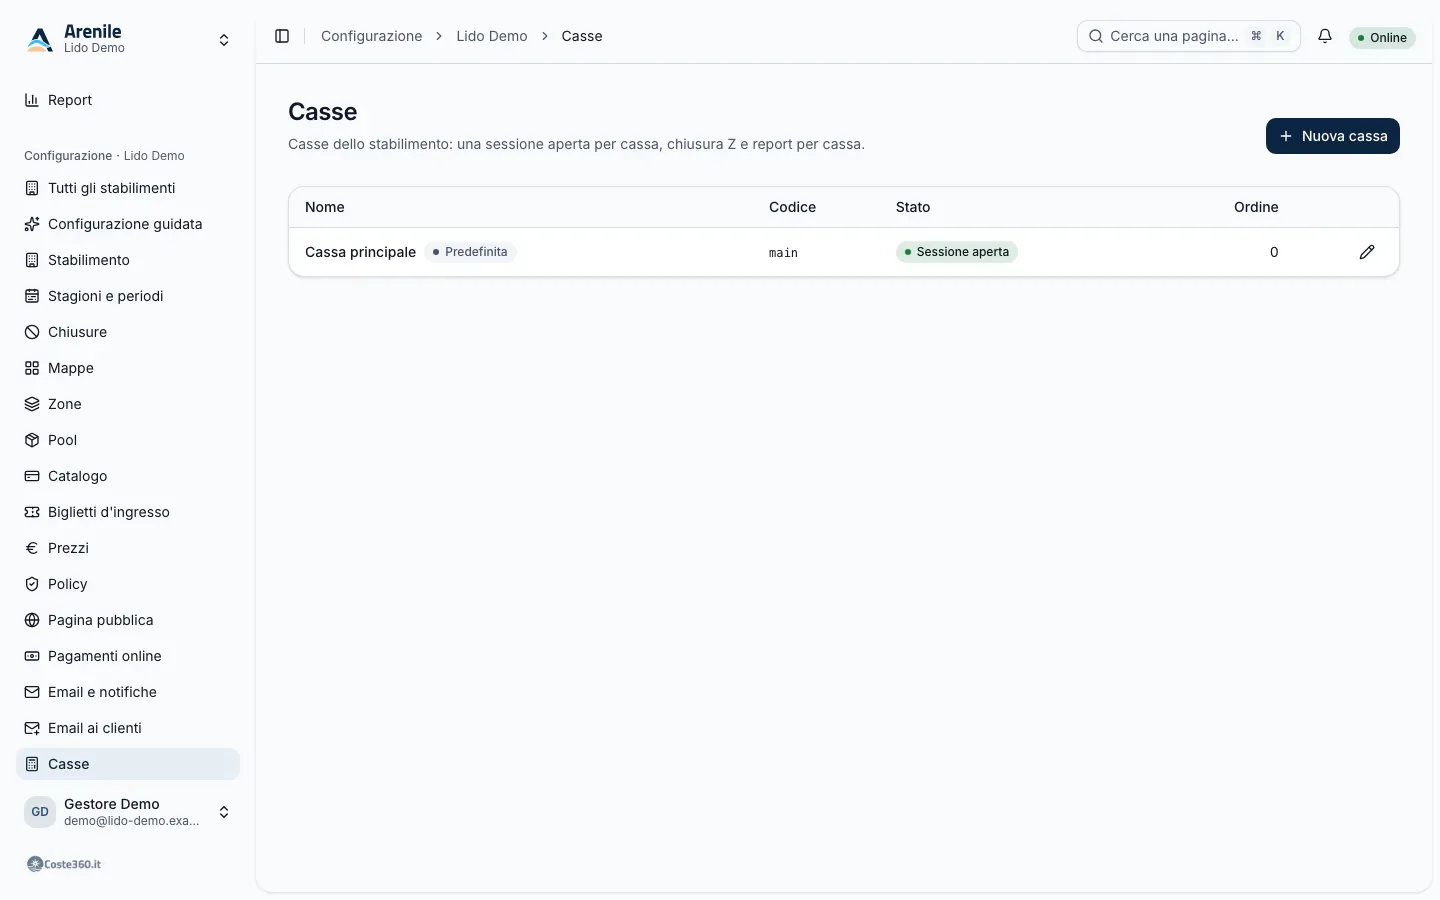
Task: Click the Codice column header
Action: pyautogui.click(x=792, y=207)
